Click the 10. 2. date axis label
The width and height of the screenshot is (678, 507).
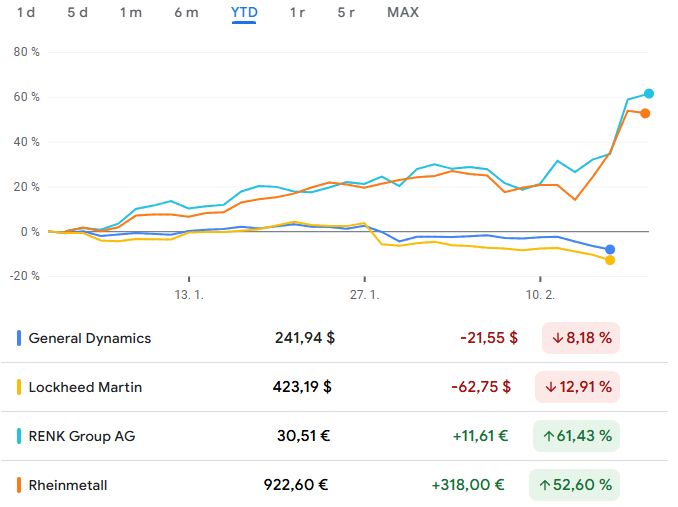(x=540, y=295)
